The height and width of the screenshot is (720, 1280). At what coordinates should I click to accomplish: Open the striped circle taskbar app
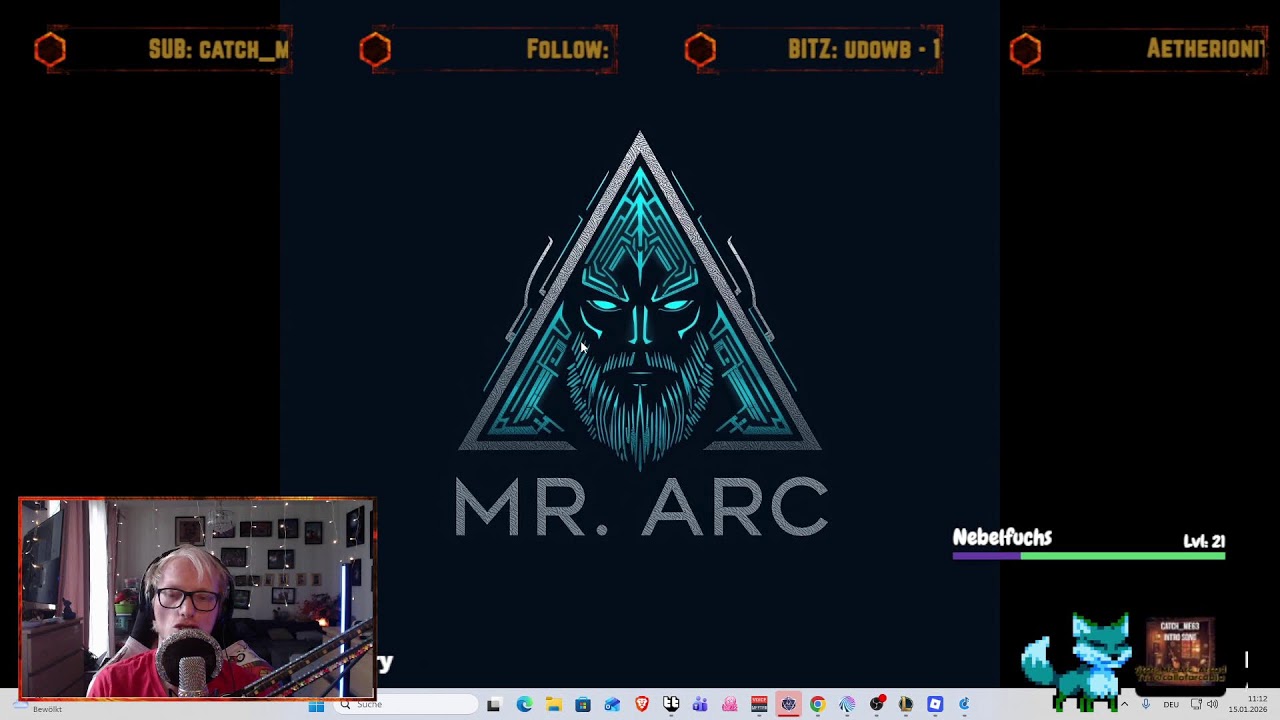click(x=847, y=705)
